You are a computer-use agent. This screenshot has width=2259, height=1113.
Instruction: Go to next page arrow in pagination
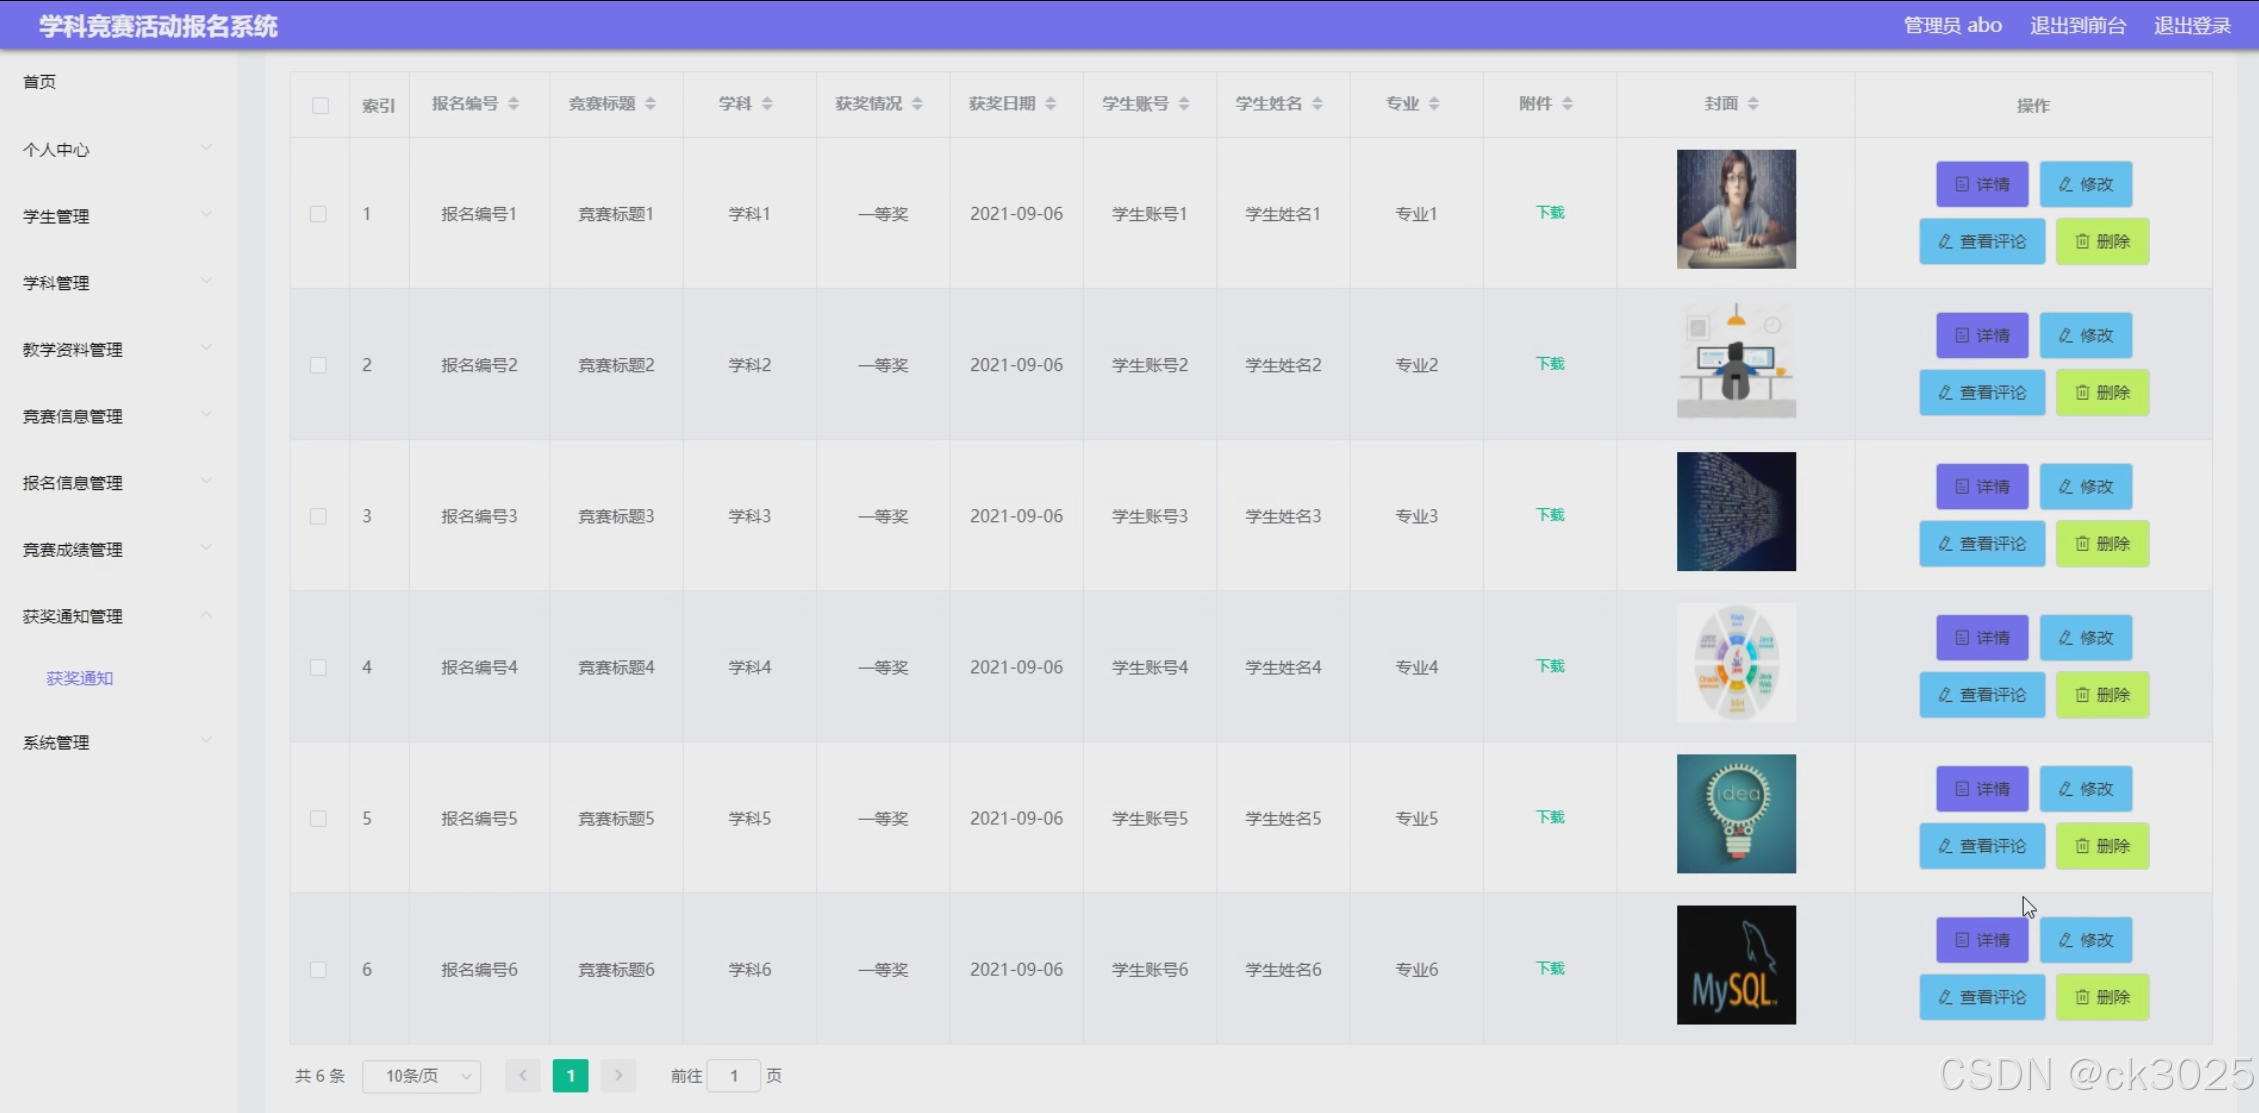tap(618, 1076)
